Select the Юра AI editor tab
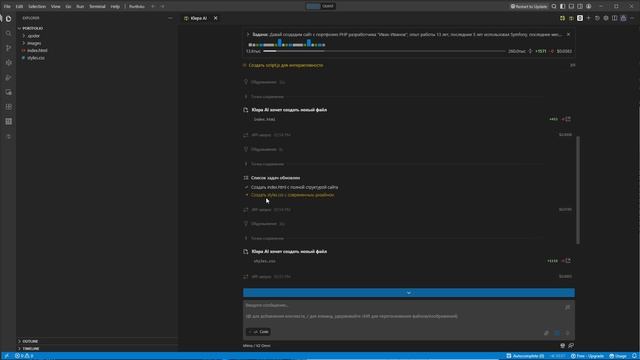The width and height of the screenshot is (640, 360). pos(199,18)
